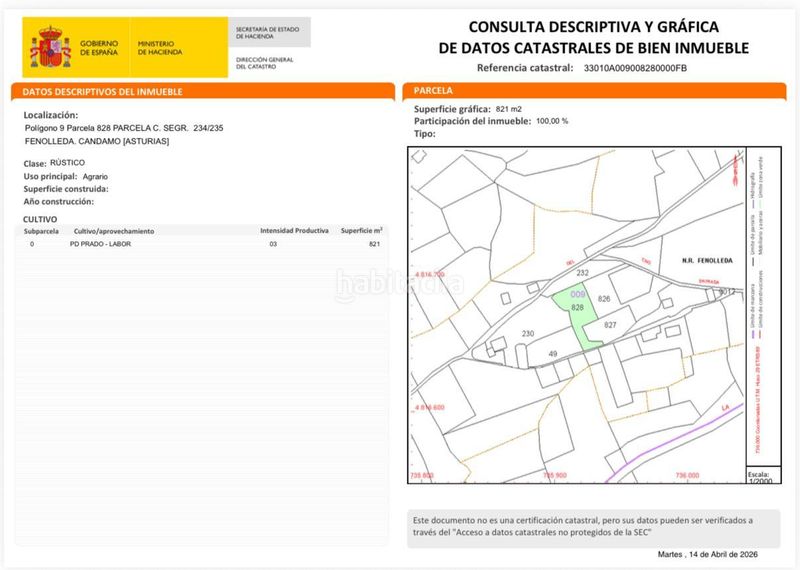
Task: Click 'N.R. FENOLLEDA' map label
Action: (707, 260)
